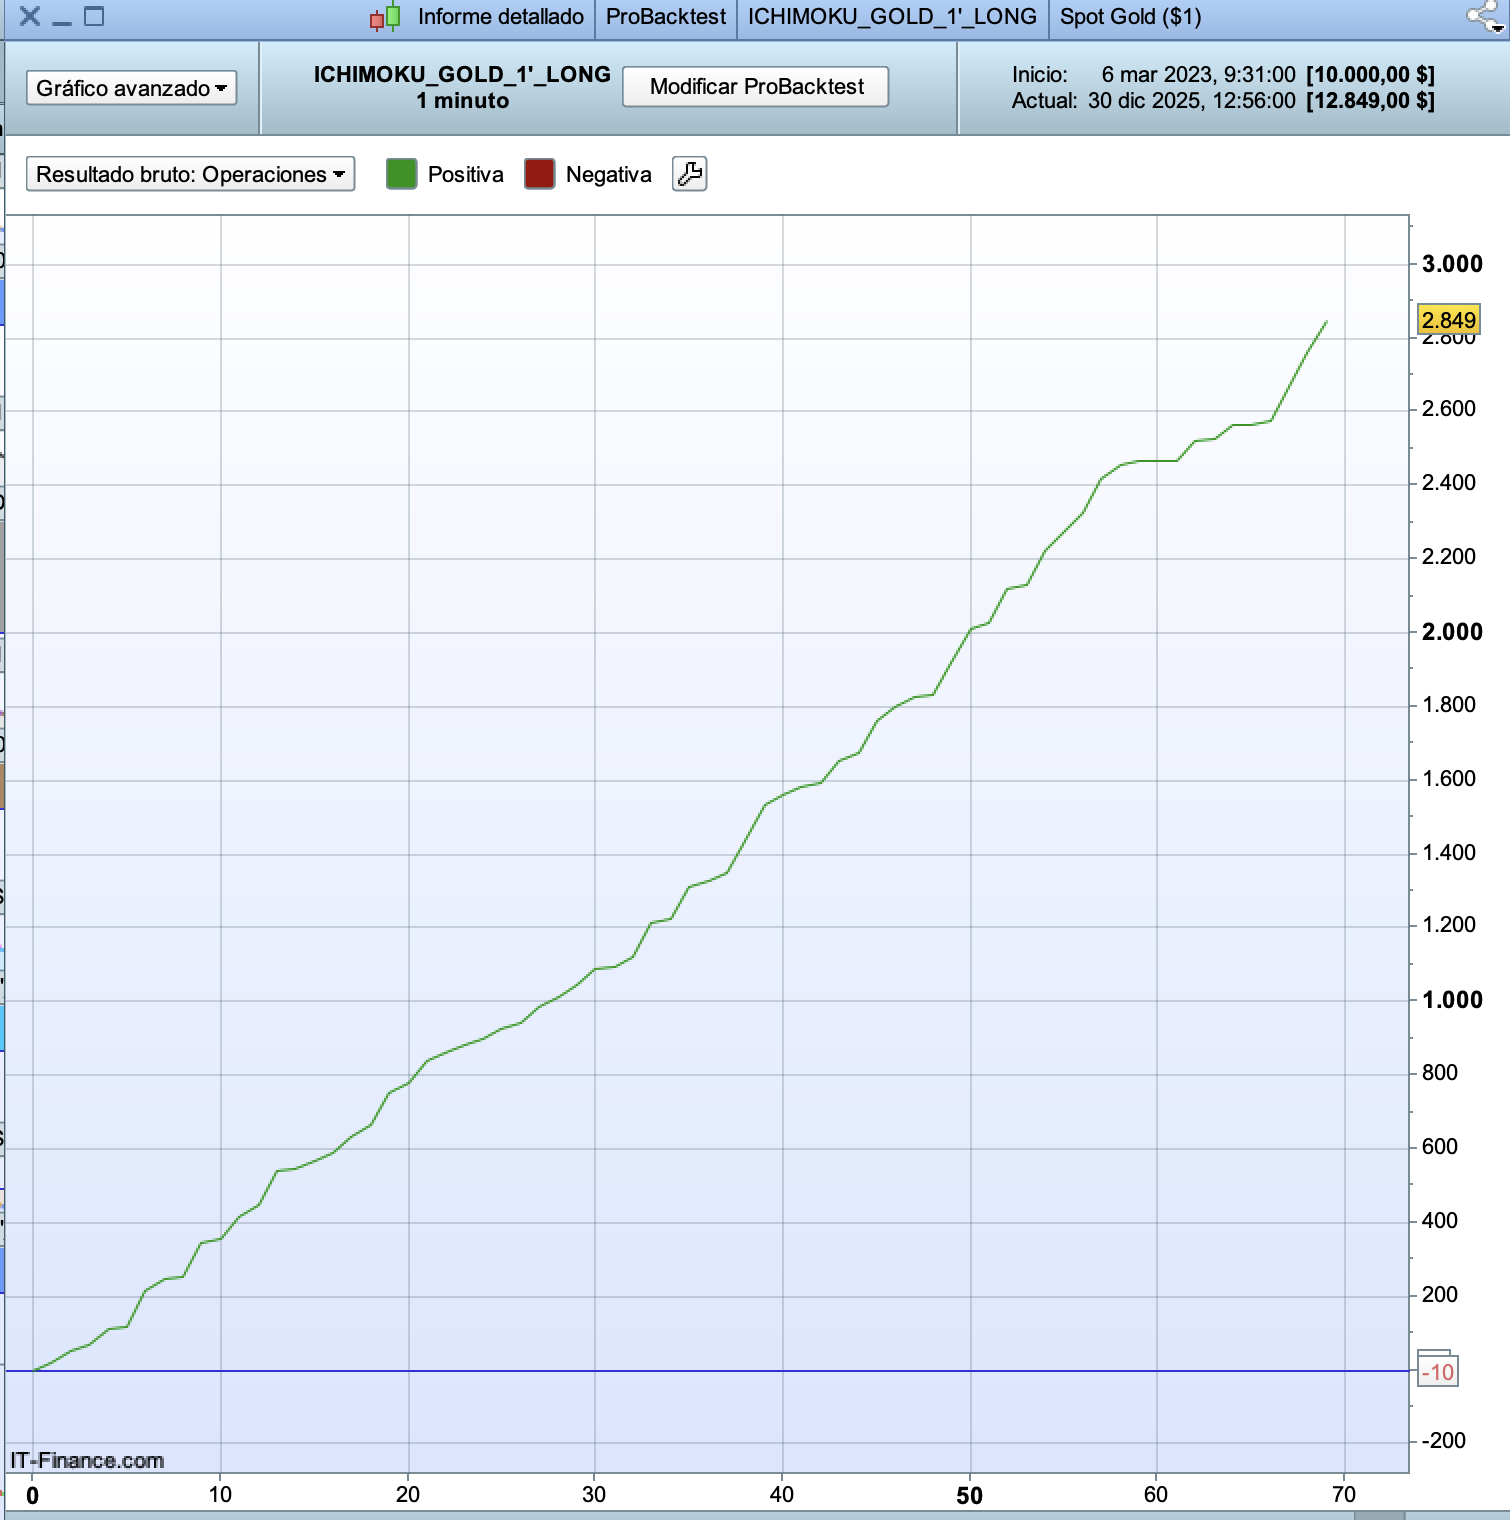Viewport: 1510px width, 1520px height.
Task: Click the -10 marker on the value axis
Action: (1438, 1372)
